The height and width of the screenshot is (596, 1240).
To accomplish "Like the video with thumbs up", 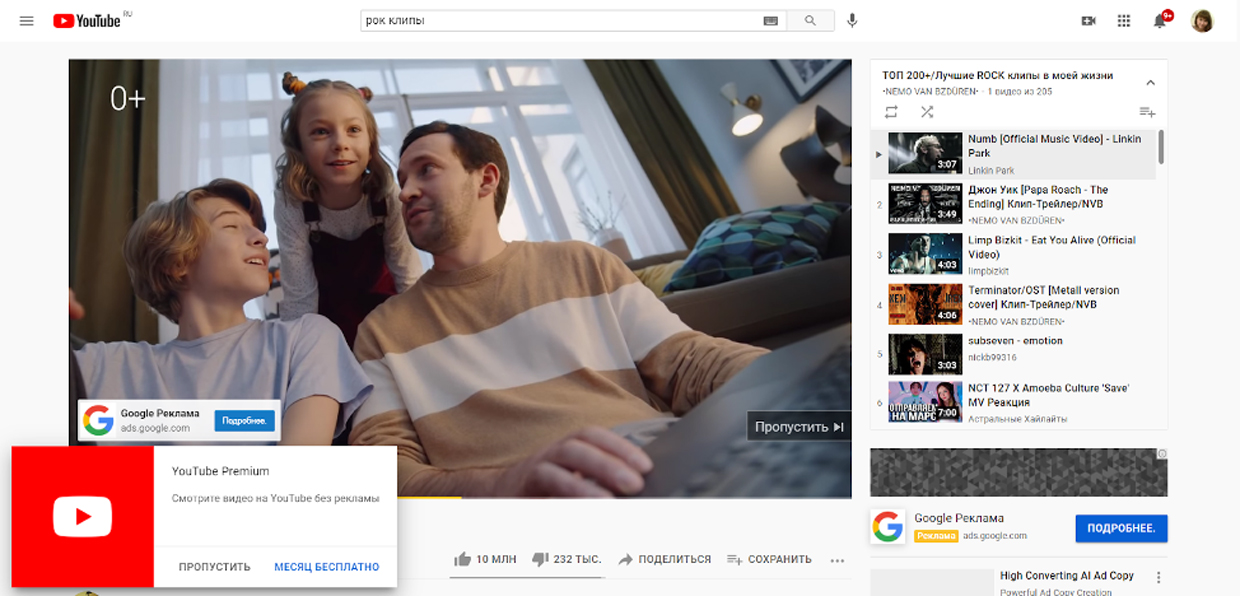I will pos(463,559).
